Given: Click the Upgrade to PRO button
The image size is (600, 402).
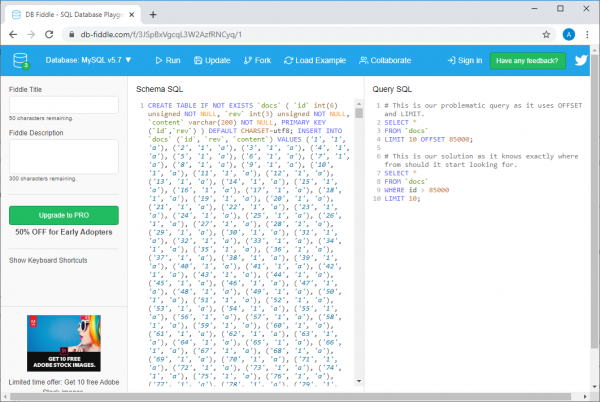Looking at the screenshot, I should point(63,215).
